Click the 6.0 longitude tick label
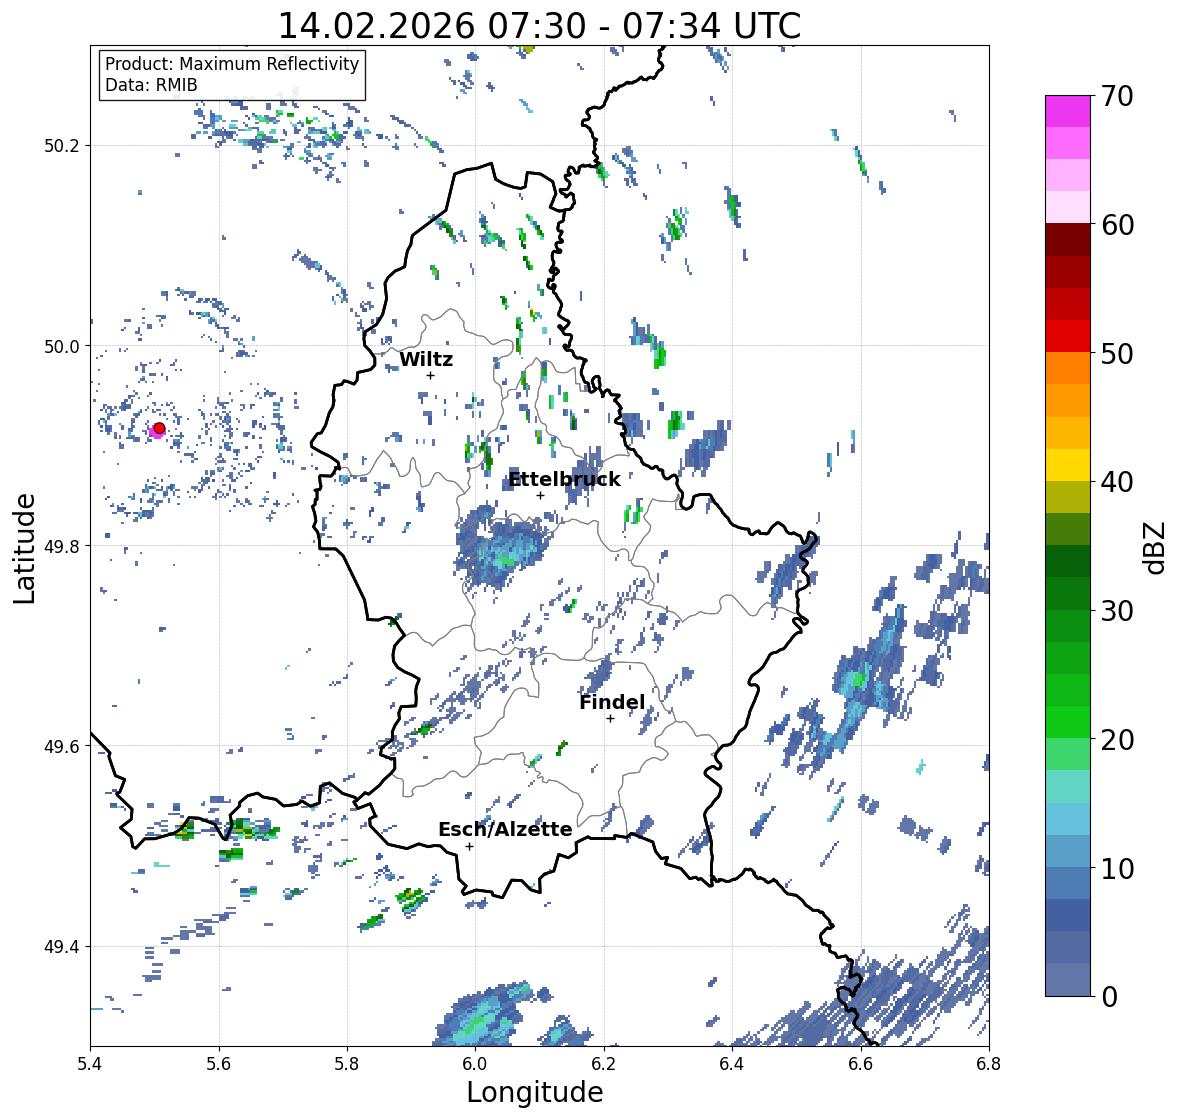The image size is (1179, 1117). click(475, 1064)
